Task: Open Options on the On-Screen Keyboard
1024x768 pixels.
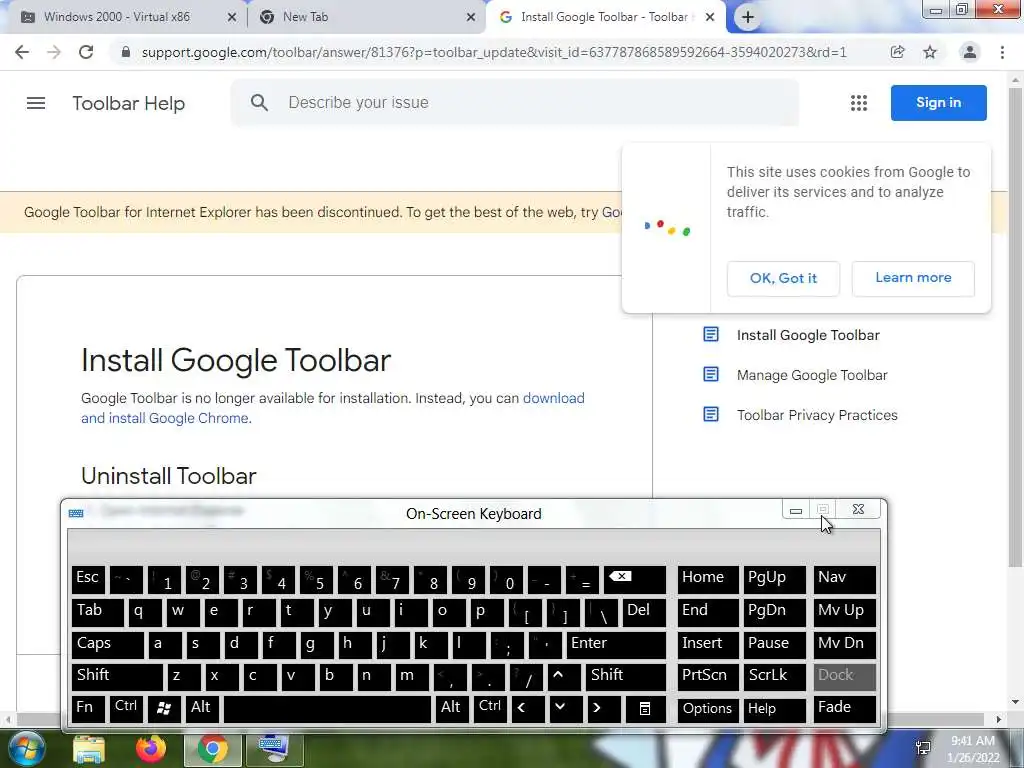Action: pos(708,709)
